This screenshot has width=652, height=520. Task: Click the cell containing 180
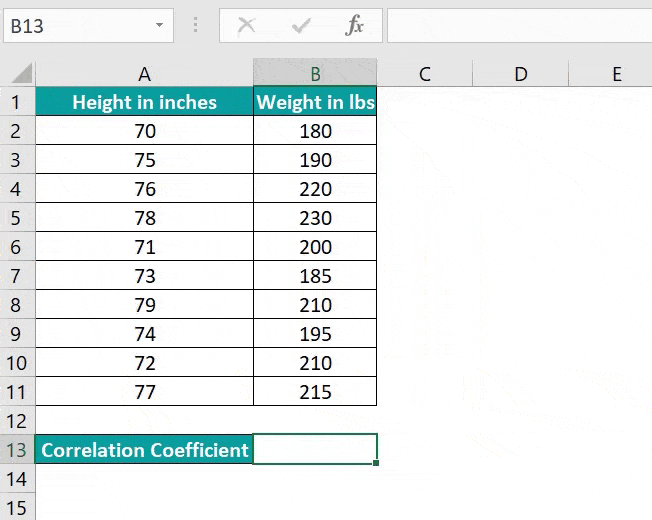[x=315, y=131]
